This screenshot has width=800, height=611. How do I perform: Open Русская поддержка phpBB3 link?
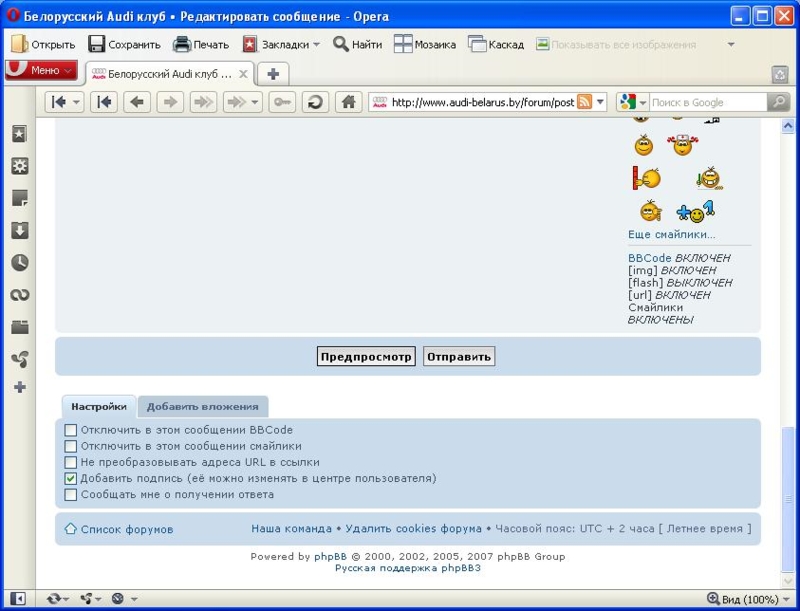[x=408, y=568]
